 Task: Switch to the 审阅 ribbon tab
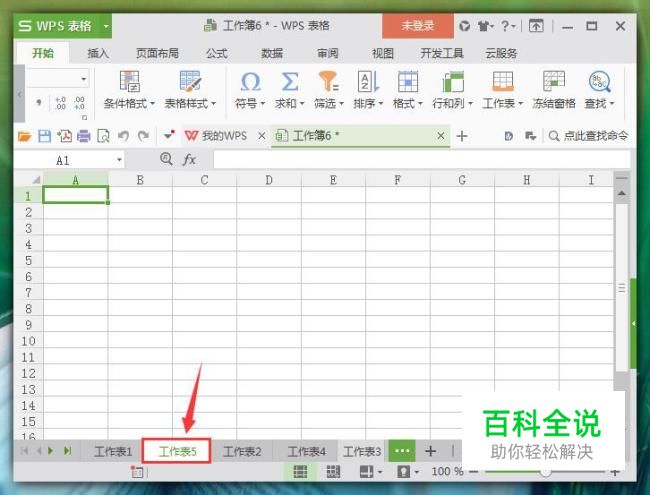tap(328, 53)
